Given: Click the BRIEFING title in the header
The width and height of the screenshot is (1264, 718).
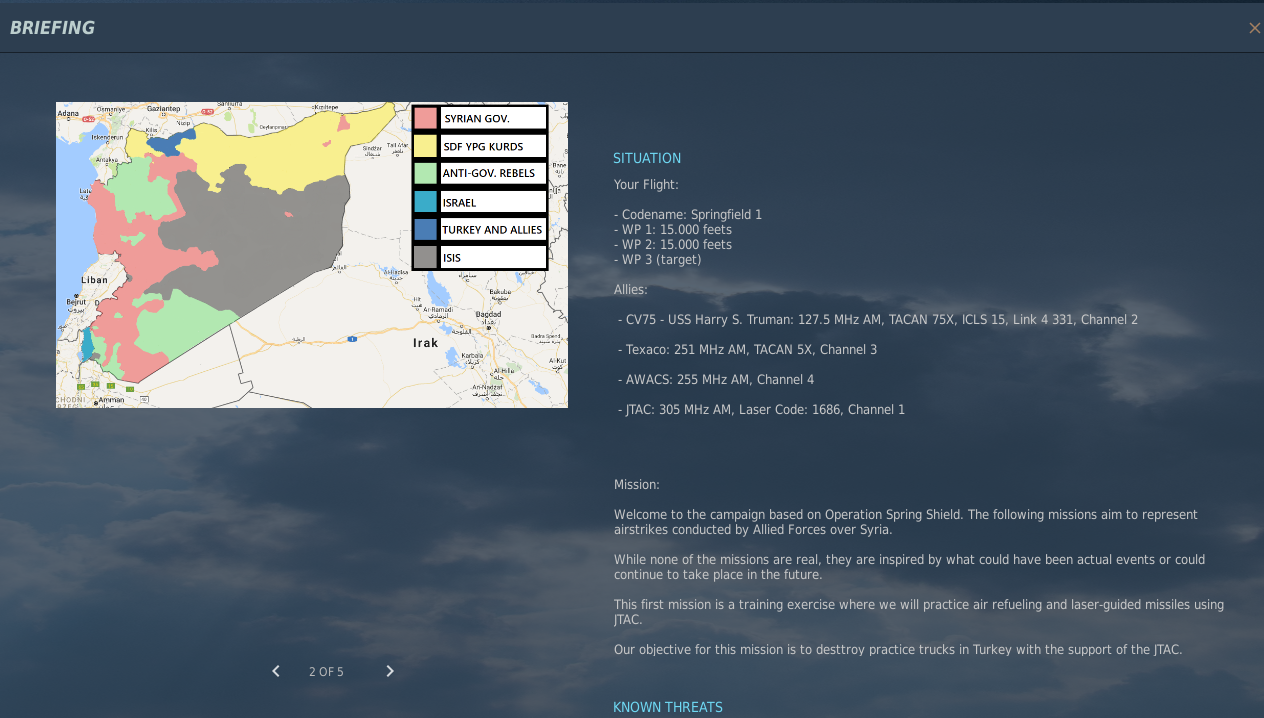Looking at the screenshot, I should pyautogui.click(x=52, y=28).
